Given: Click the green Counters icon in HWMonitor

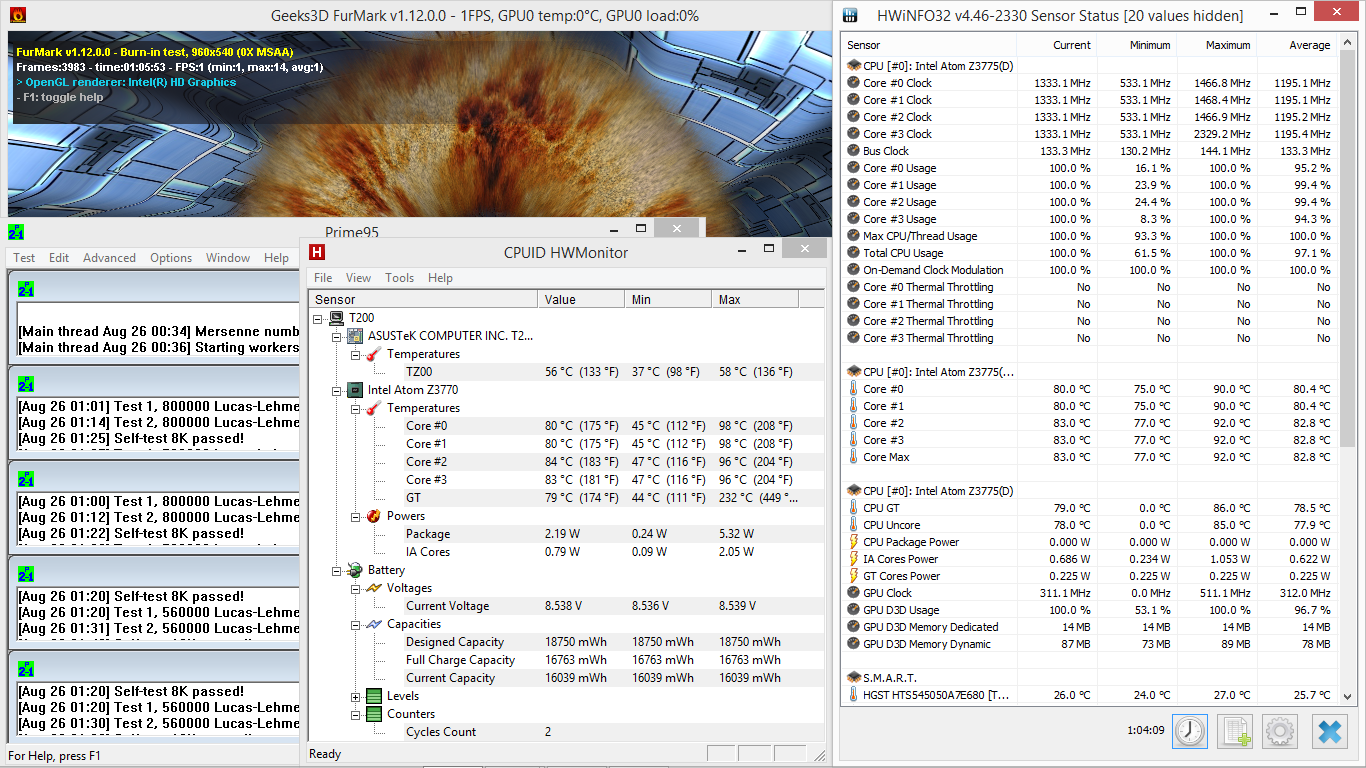Looking at the screenshot, I should click(x=373, y=714).
